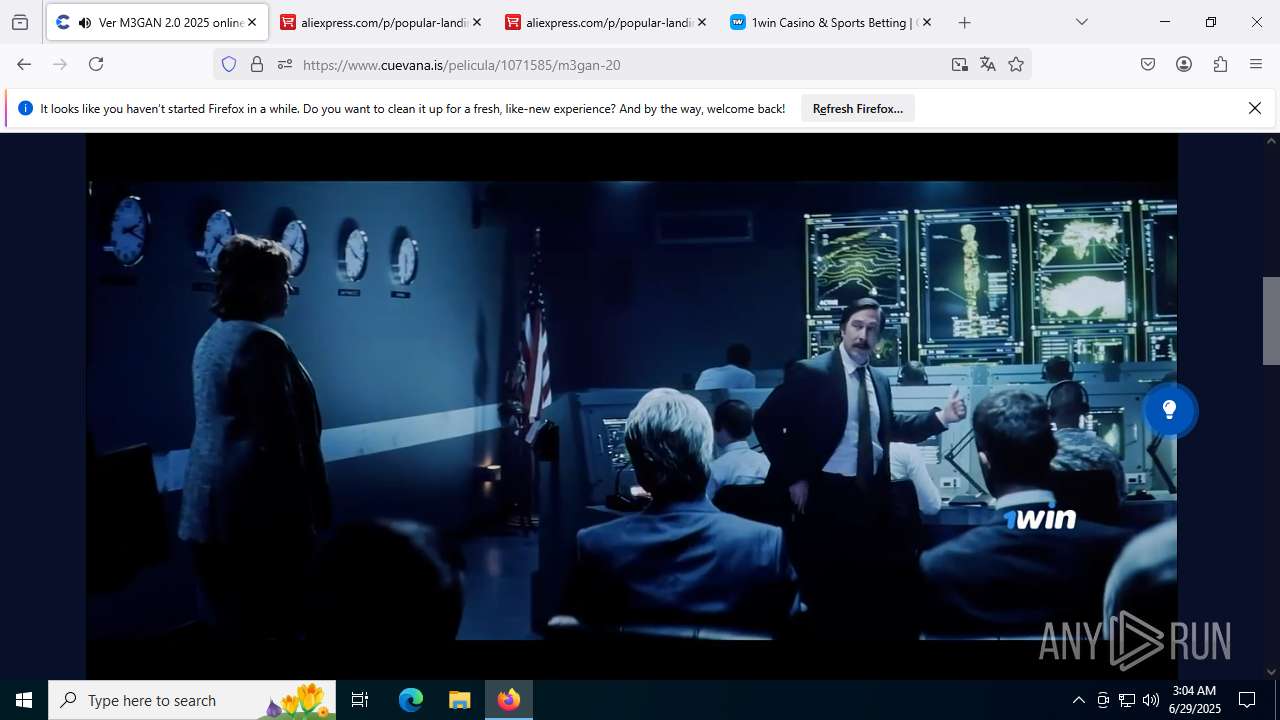Switch to first aliexpress popular-landing tab
The image size is (1280, 720).
coord(382,22)
